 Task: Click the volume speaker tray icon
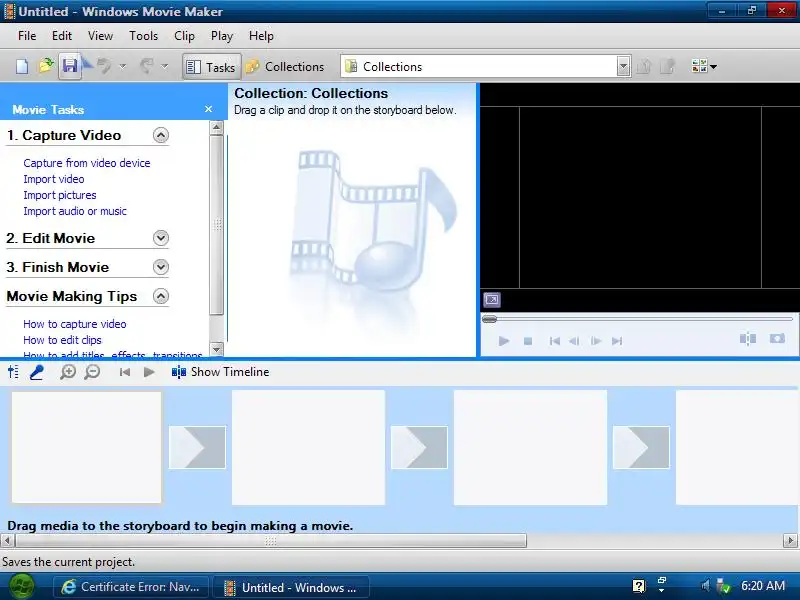705,586
